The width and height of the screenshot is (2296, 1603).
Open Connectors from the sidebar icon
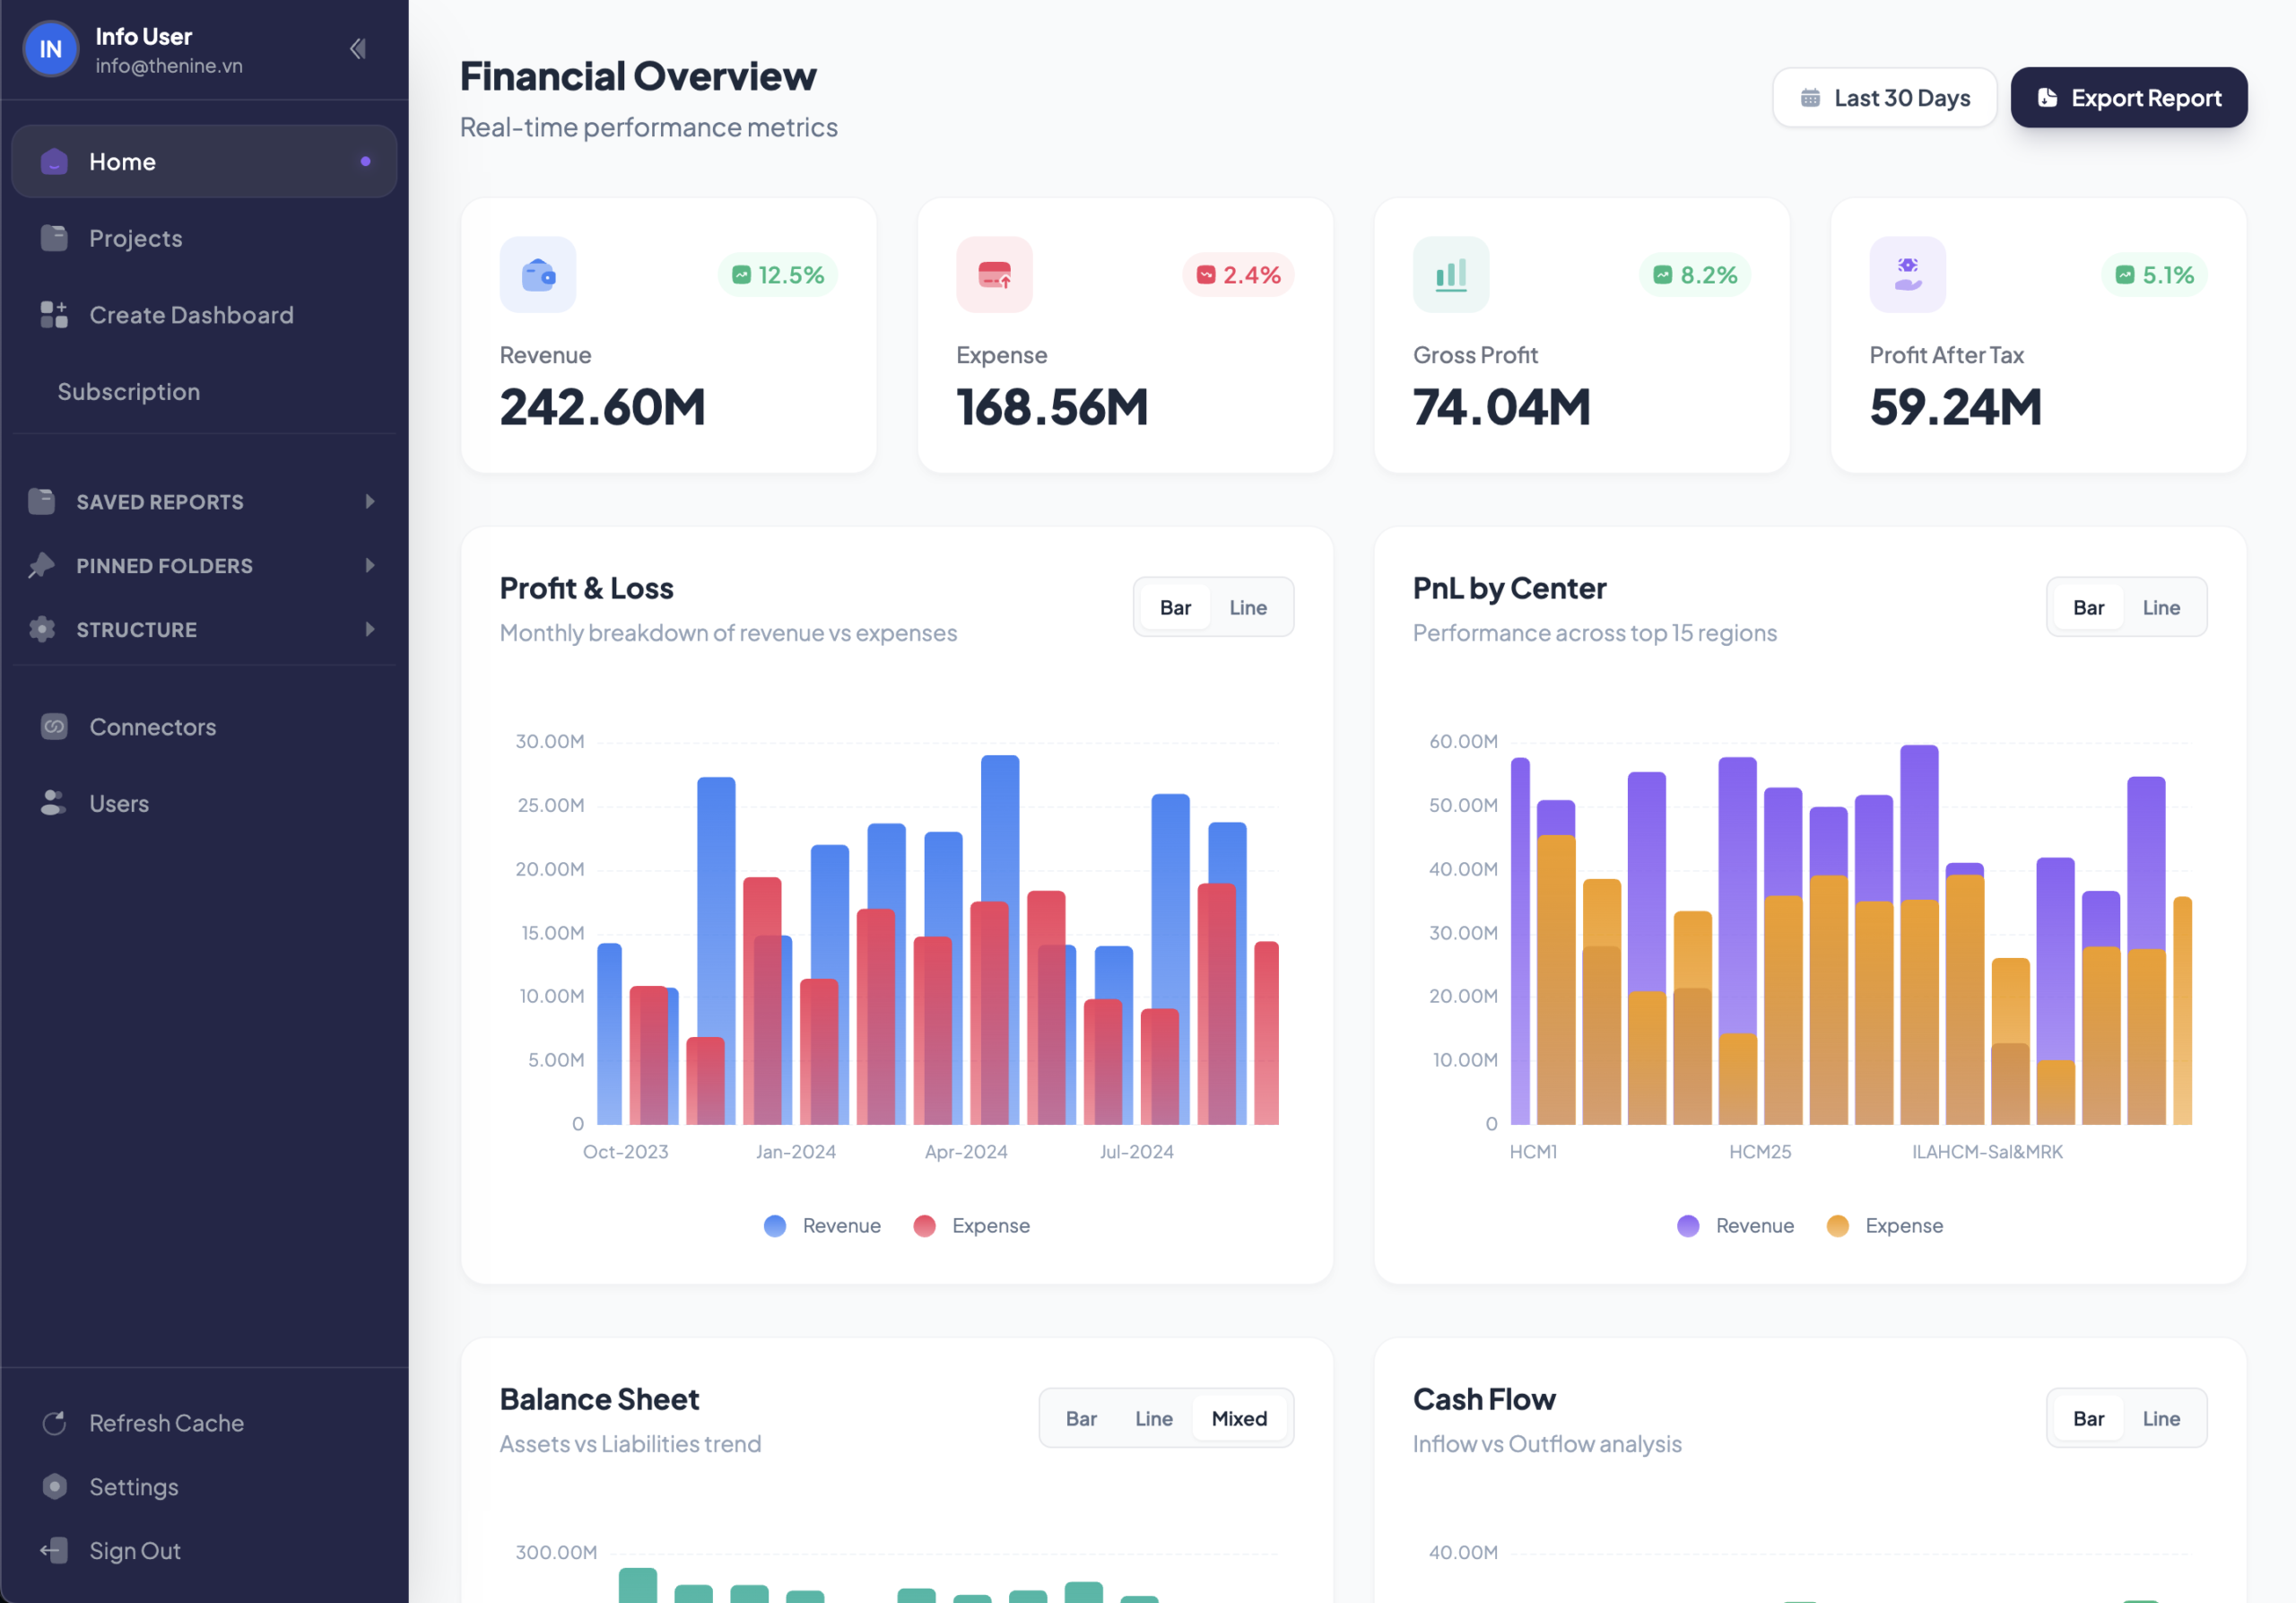54,727
